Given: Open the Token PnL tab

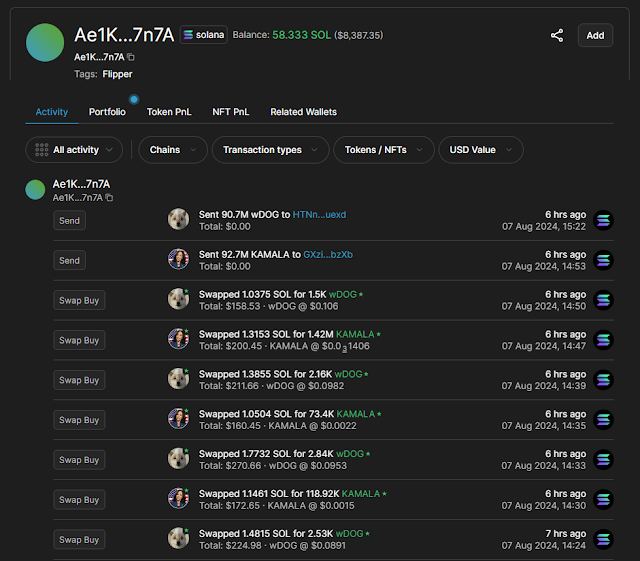Looking at the screenshot, I should point(169,112).
